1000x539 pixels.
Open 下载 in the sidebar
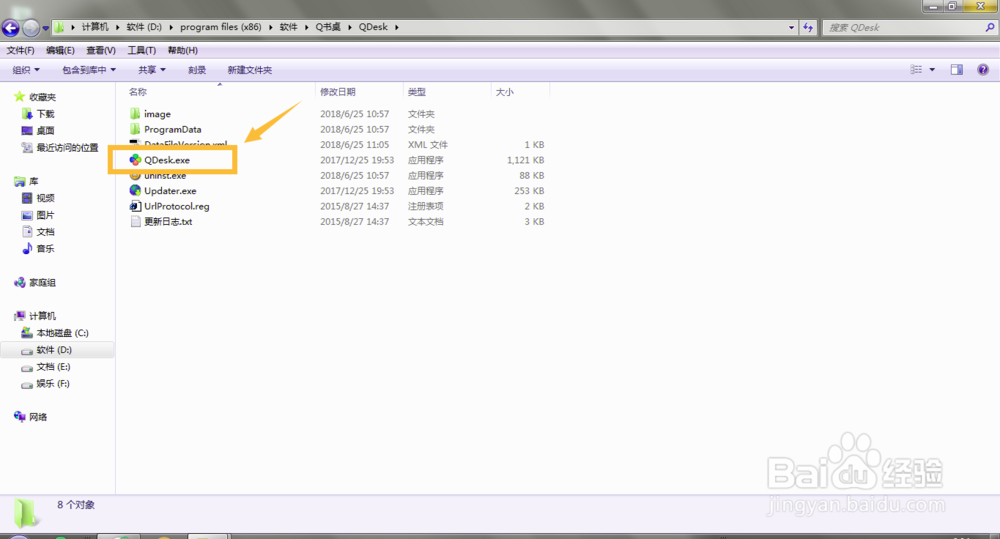(45, 114)
